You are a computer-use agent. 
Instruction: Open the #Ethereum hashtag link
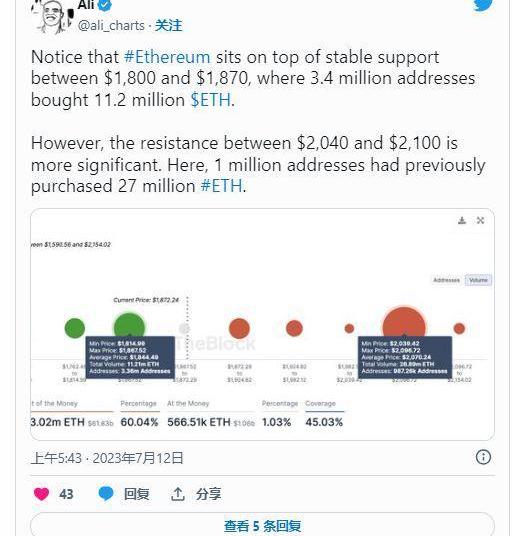point(167,57)
